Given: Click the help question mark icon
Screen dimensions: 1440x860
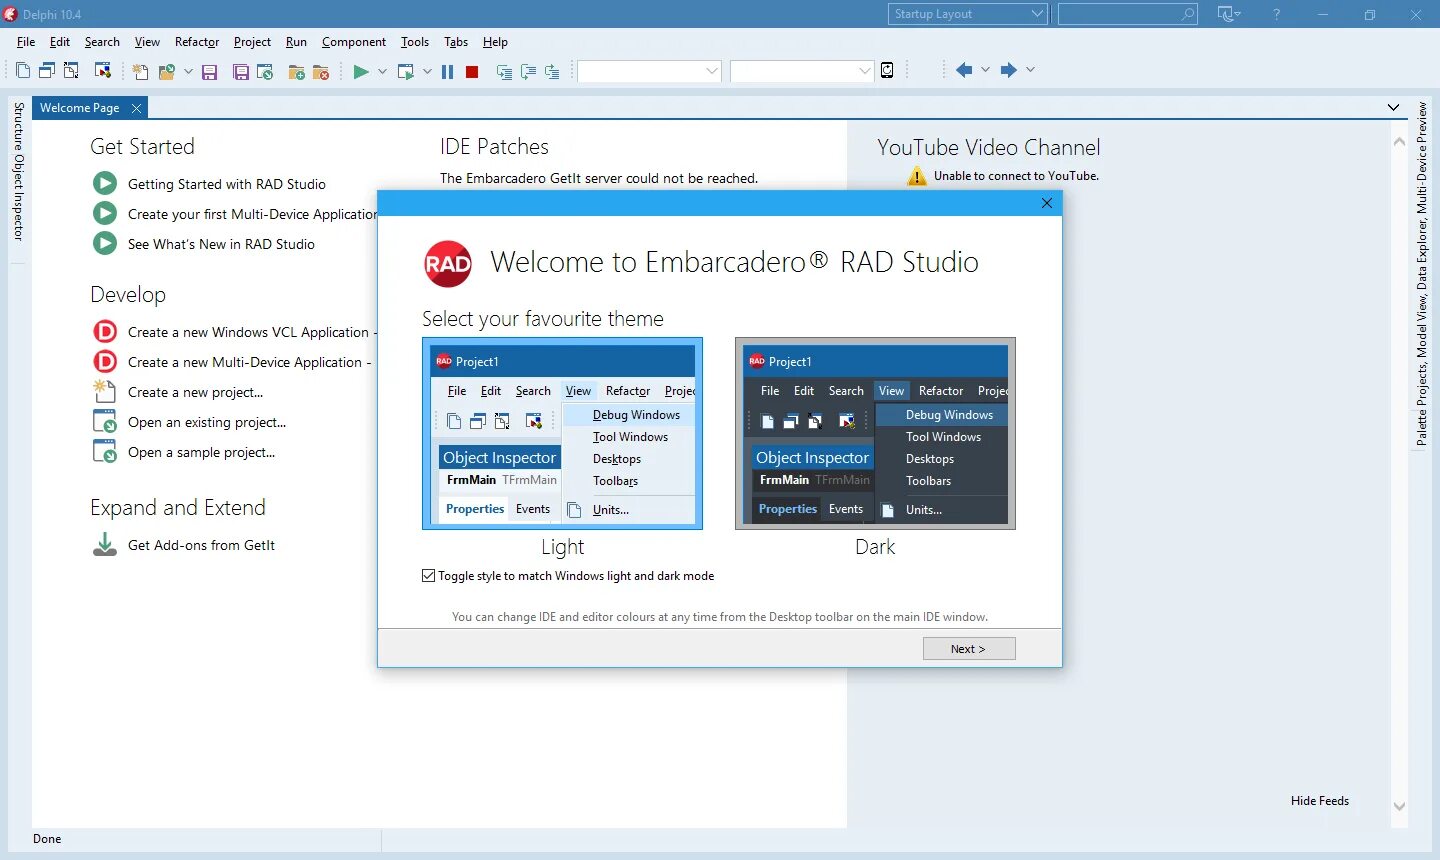Looking at the screenshot, I should [x=1276, y=14].
